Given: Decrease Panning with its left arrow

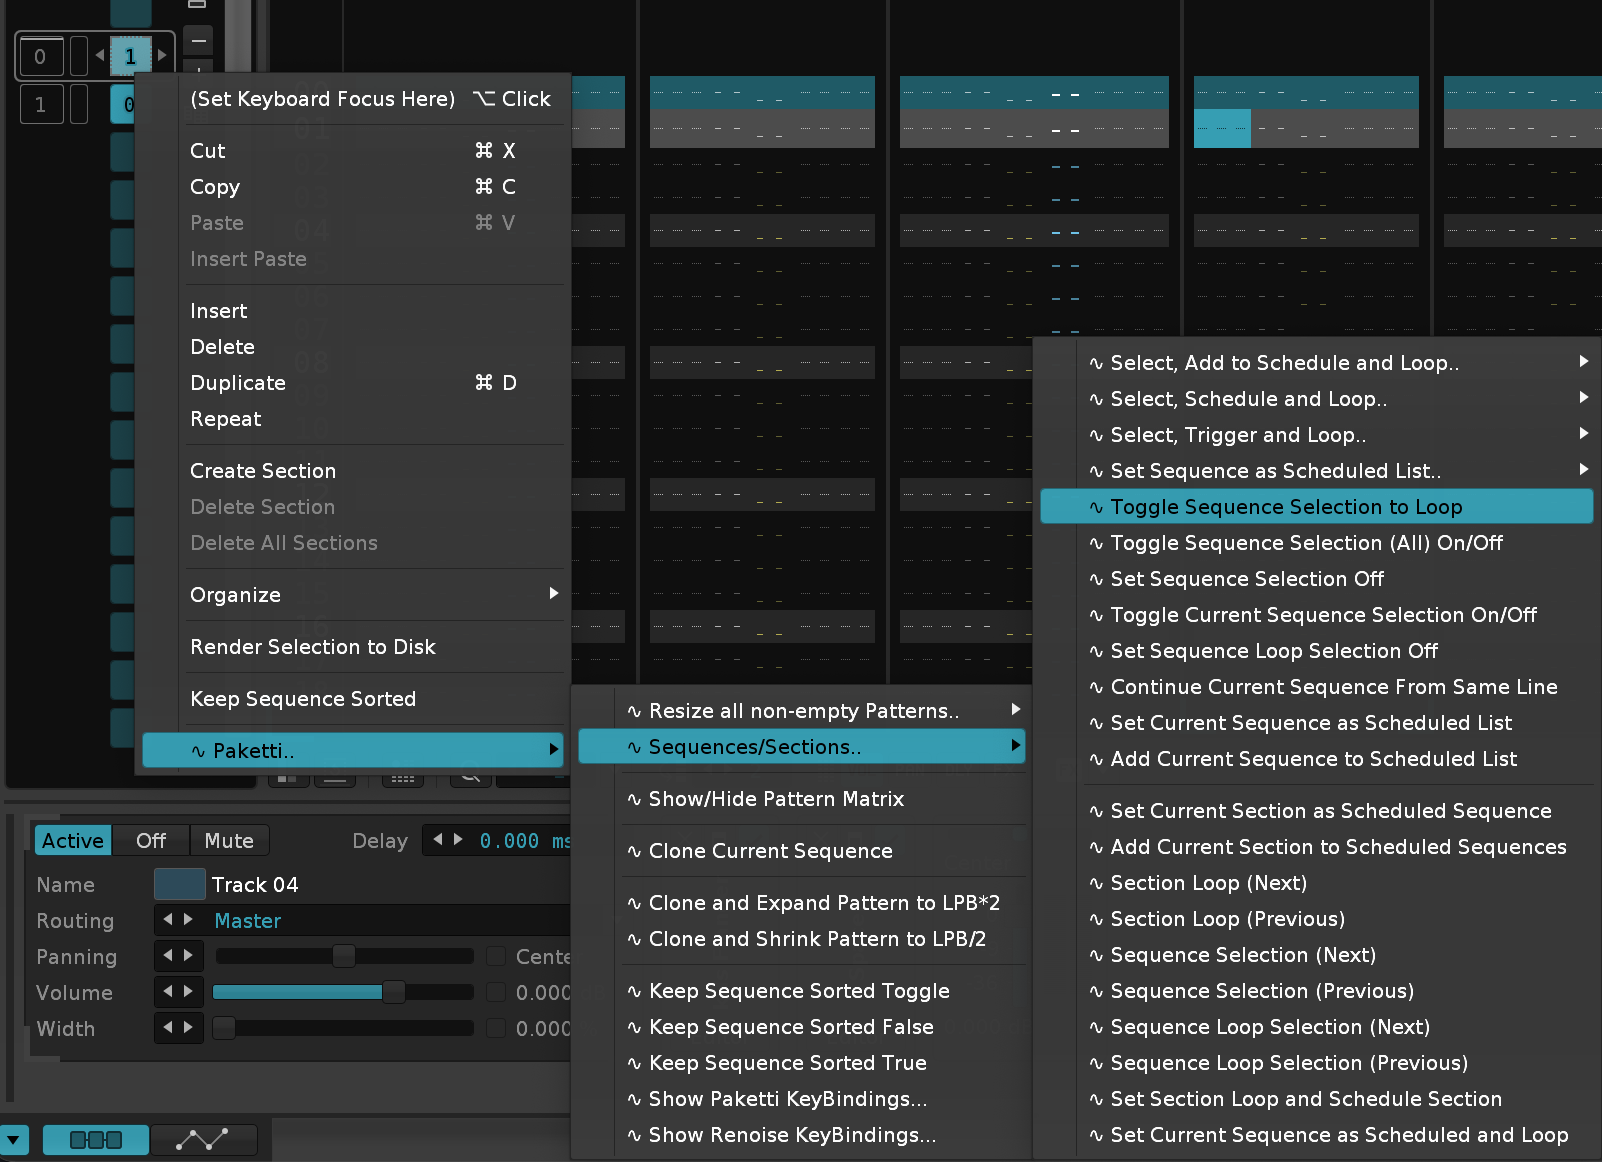Looking at the screenshot, I should click(x=168, y=956).
